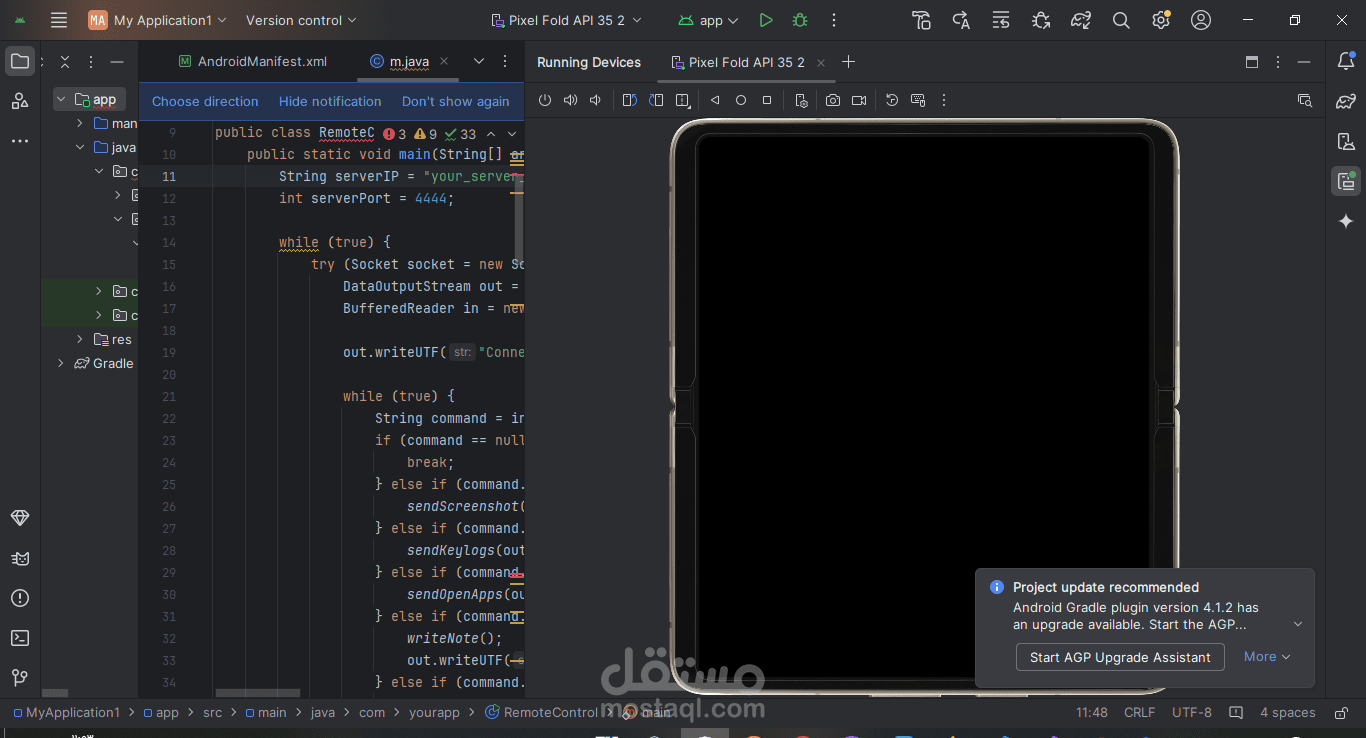1366x738 pixels.
Task: Open the Pixel Fold API 35 2 device selector
Action: tap(566, 20)
